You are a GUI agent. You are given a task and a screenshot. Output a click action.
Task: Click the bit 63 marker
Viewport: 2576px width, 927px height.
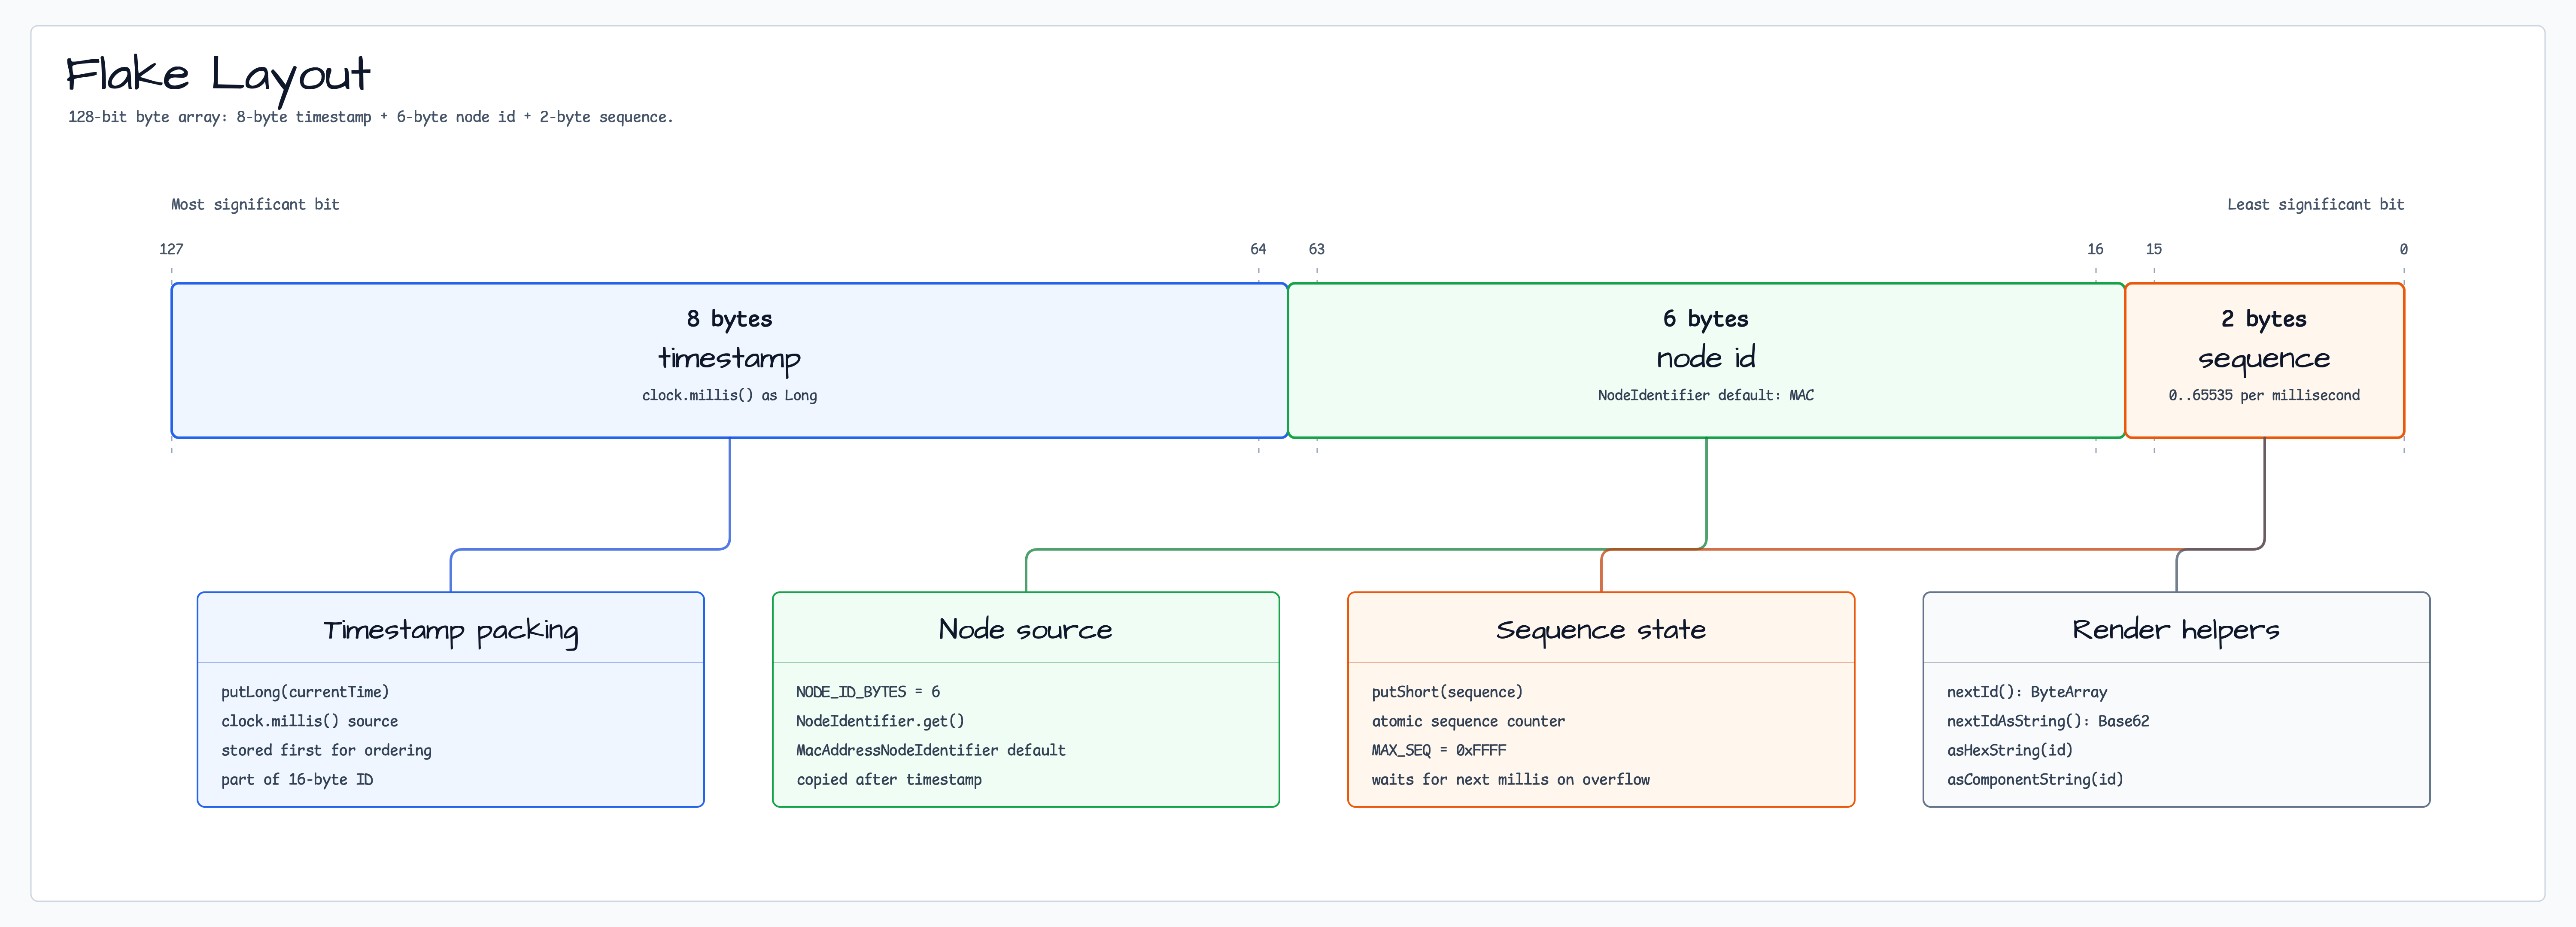pos(1317,249)
